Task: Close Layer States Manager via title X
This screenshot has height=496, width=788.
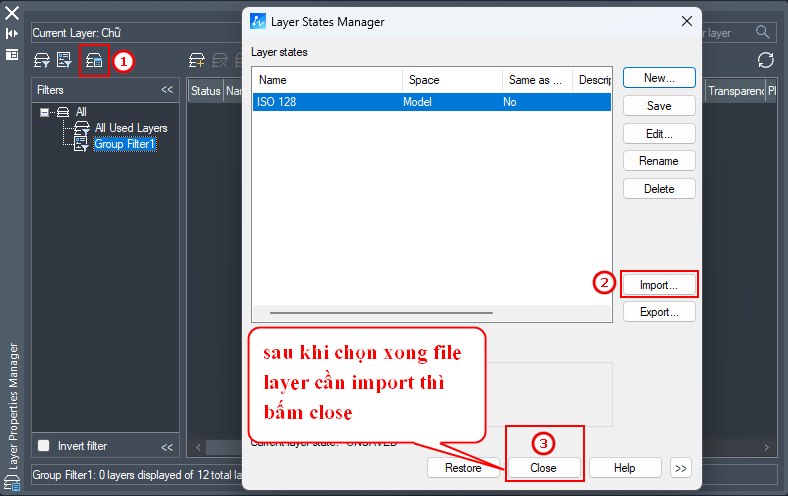Action: 686,21
